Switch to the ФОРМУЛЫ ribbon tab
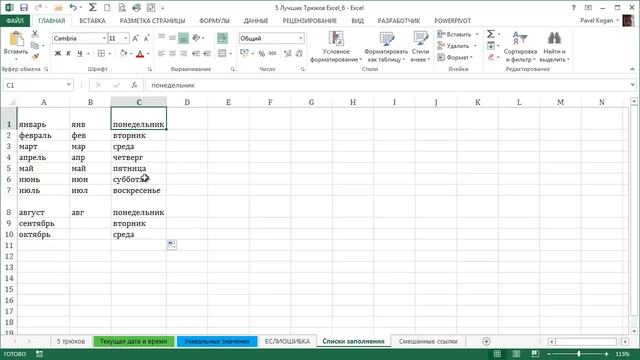Screen dimensions: 640x360 (214, 20)
